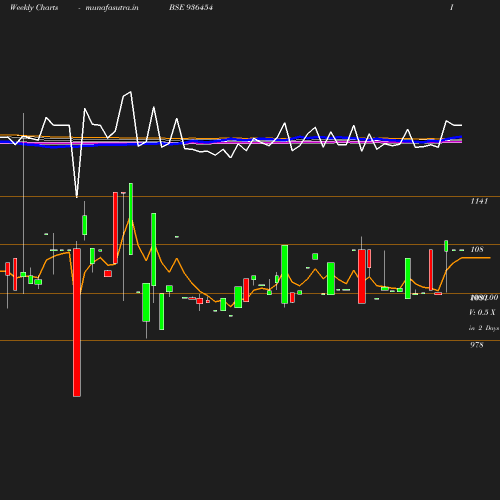Click the 978 price level label
This screenshot has height=500, width=500.
(477, 345)
